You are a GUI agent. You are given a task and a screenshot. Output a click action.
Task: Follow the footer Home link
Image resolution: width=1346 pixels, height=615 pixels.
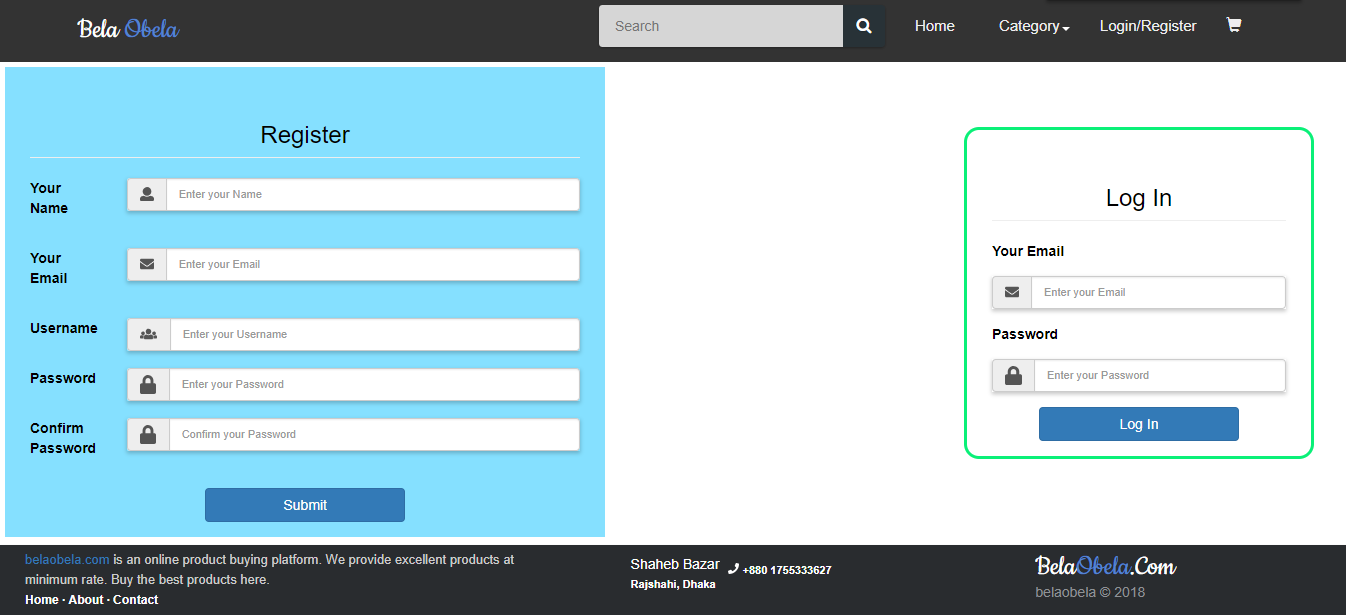(x=42, y=600)
